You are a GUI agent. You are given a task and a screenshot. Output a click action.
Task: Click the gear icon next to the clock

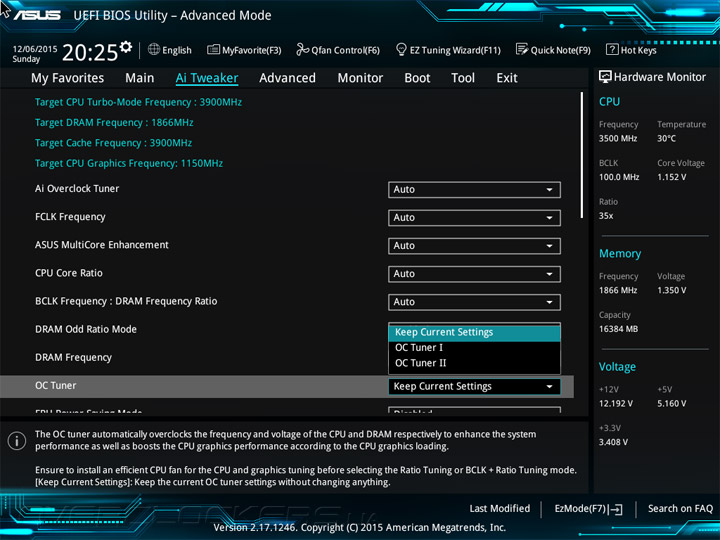(126, 47)
